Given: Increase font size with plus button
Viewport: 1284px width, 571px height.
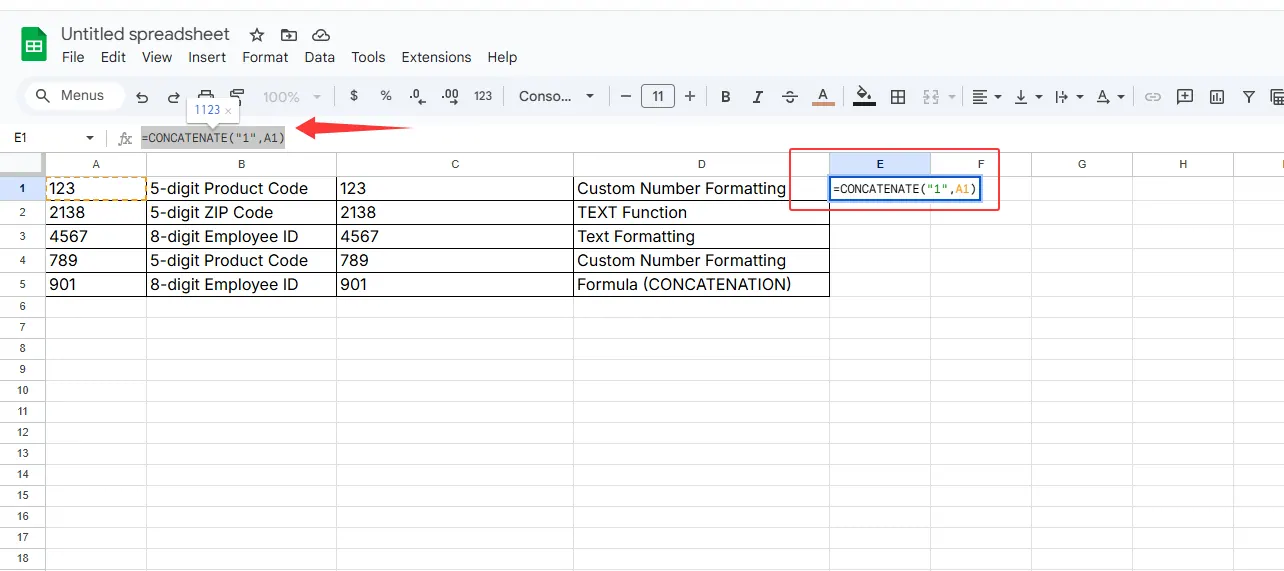Looking at the screenshot, I should coord(690,96).
